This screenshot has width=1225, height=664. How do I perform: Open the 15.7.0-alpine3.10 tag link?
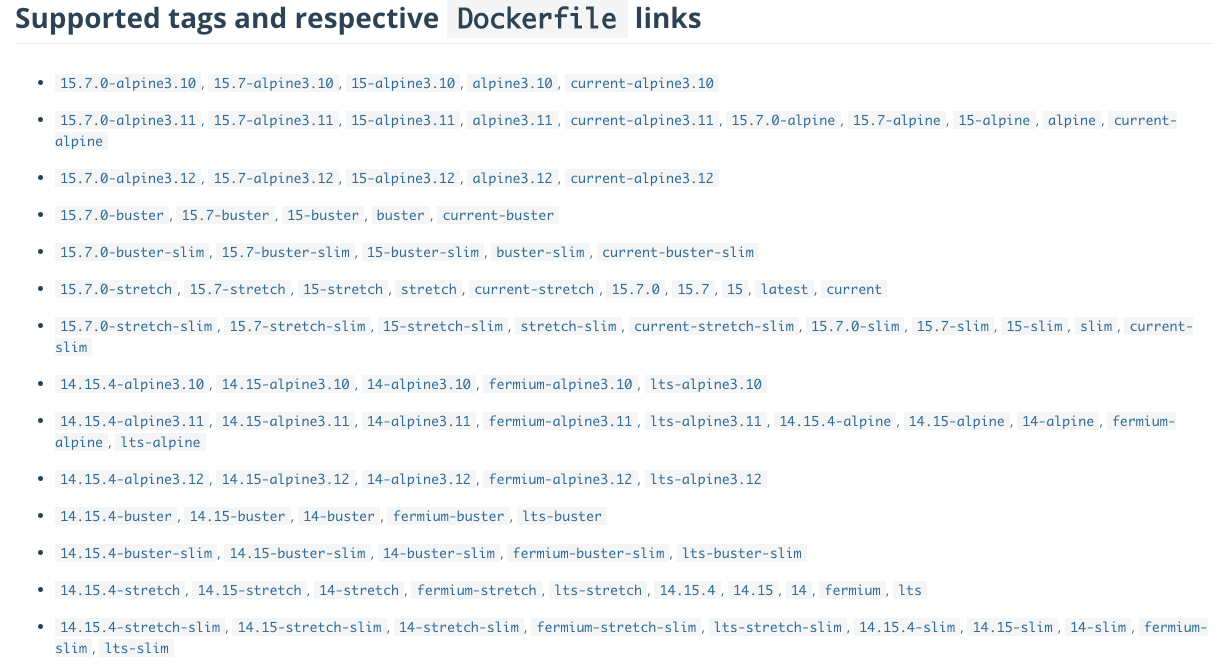tap(129, 83)
